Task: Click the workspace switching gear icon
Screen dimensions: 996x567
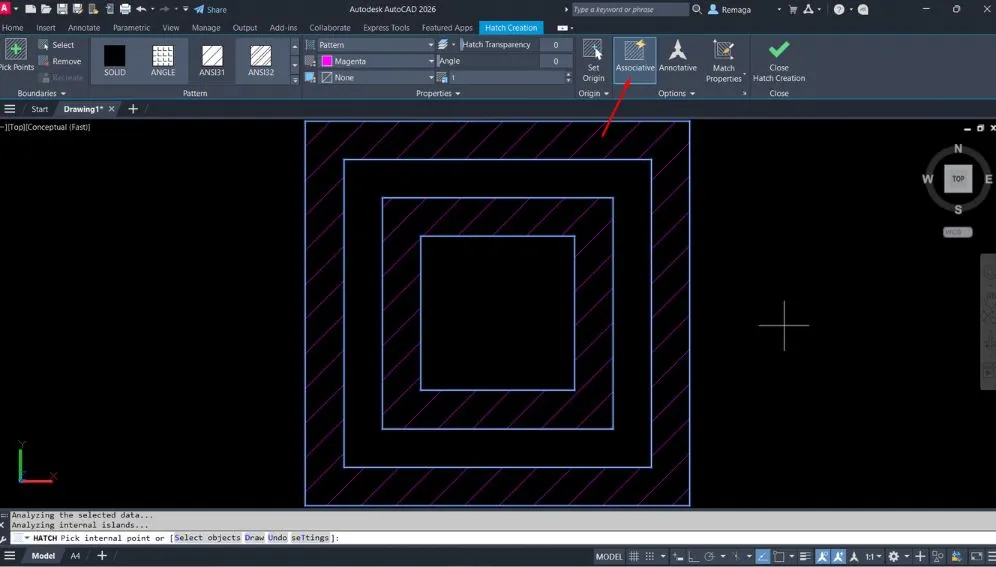Action: pyautogui.click(x=894, y=556)
